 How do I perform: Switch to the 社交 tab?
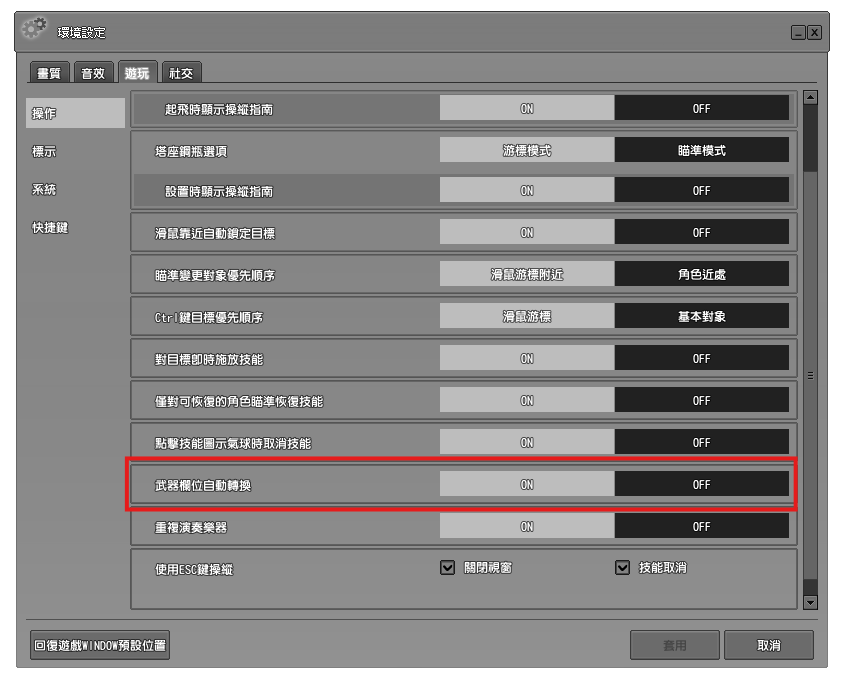181,73
